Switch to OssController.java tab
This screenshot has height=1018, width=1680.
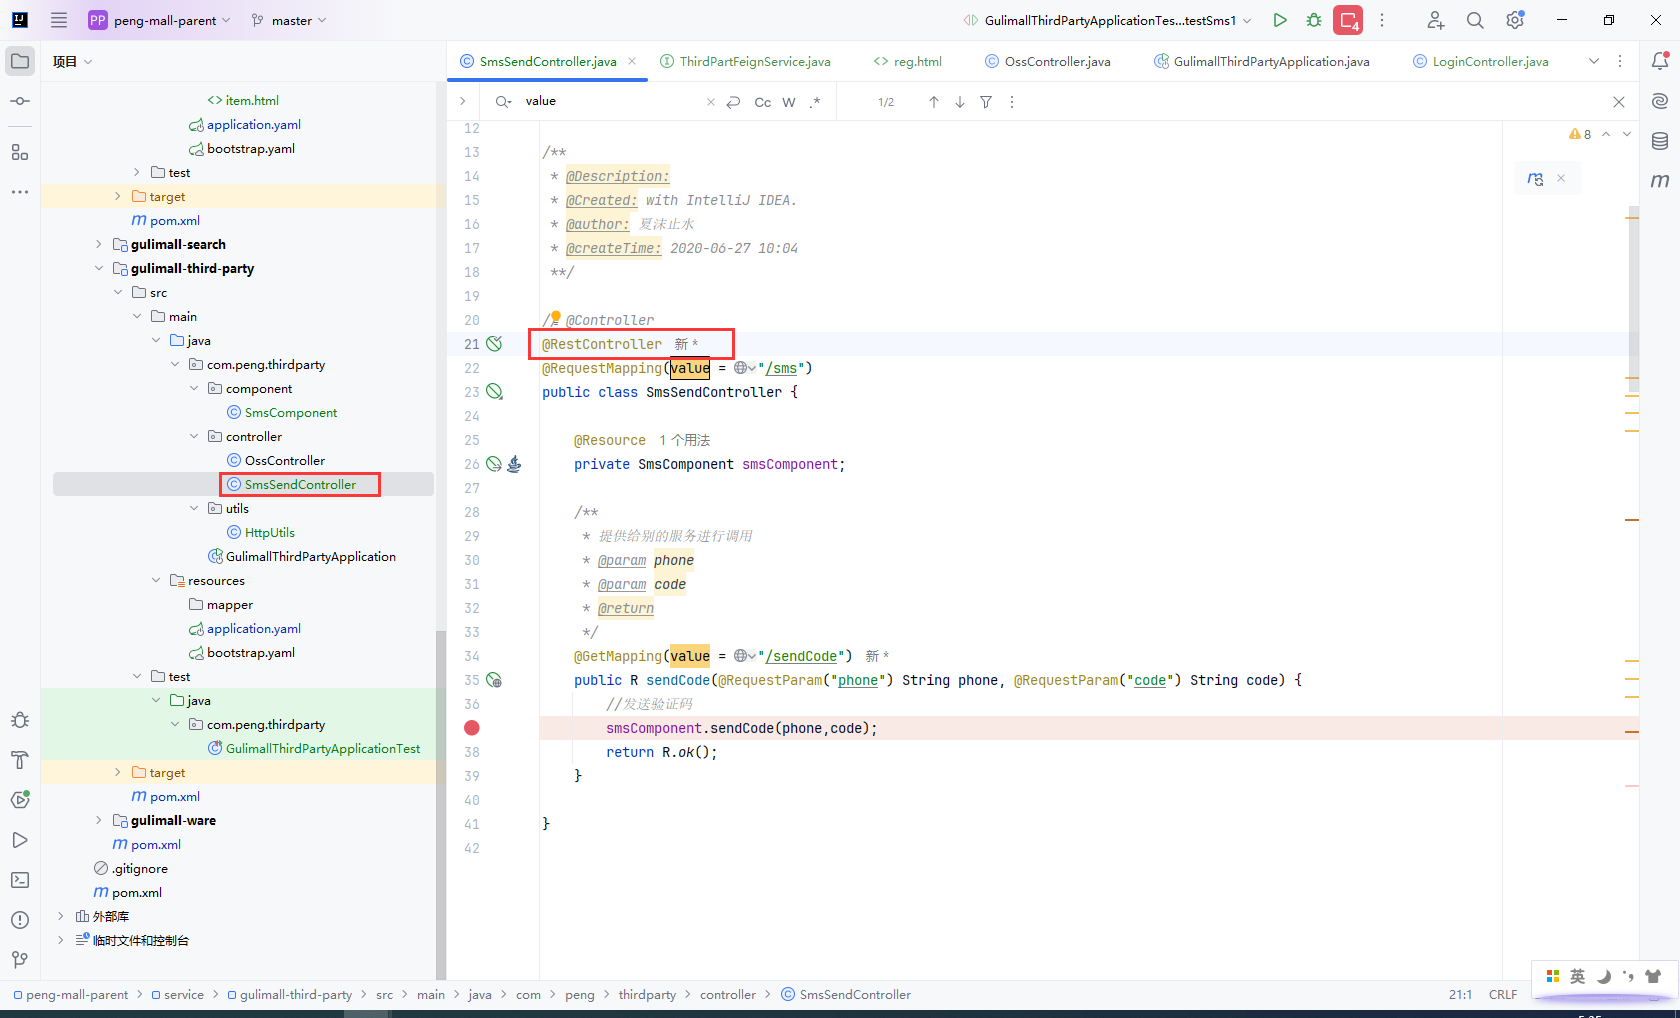[1048, 61]
